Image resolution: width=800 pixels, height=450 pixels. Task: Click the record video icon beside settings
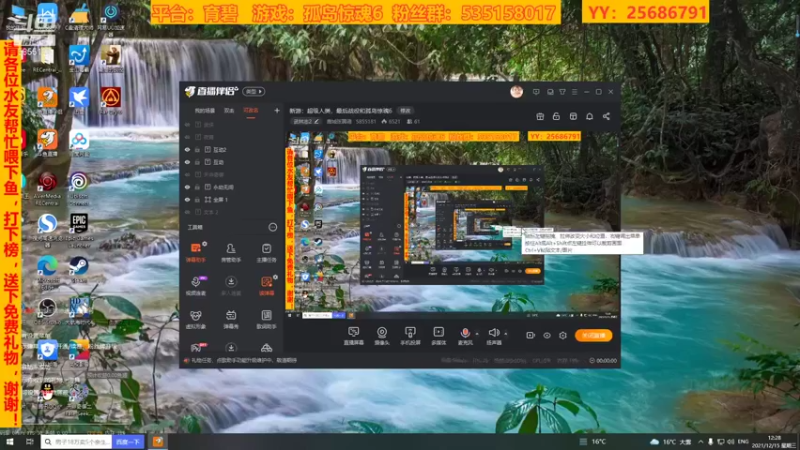click(x=531, y=335)
